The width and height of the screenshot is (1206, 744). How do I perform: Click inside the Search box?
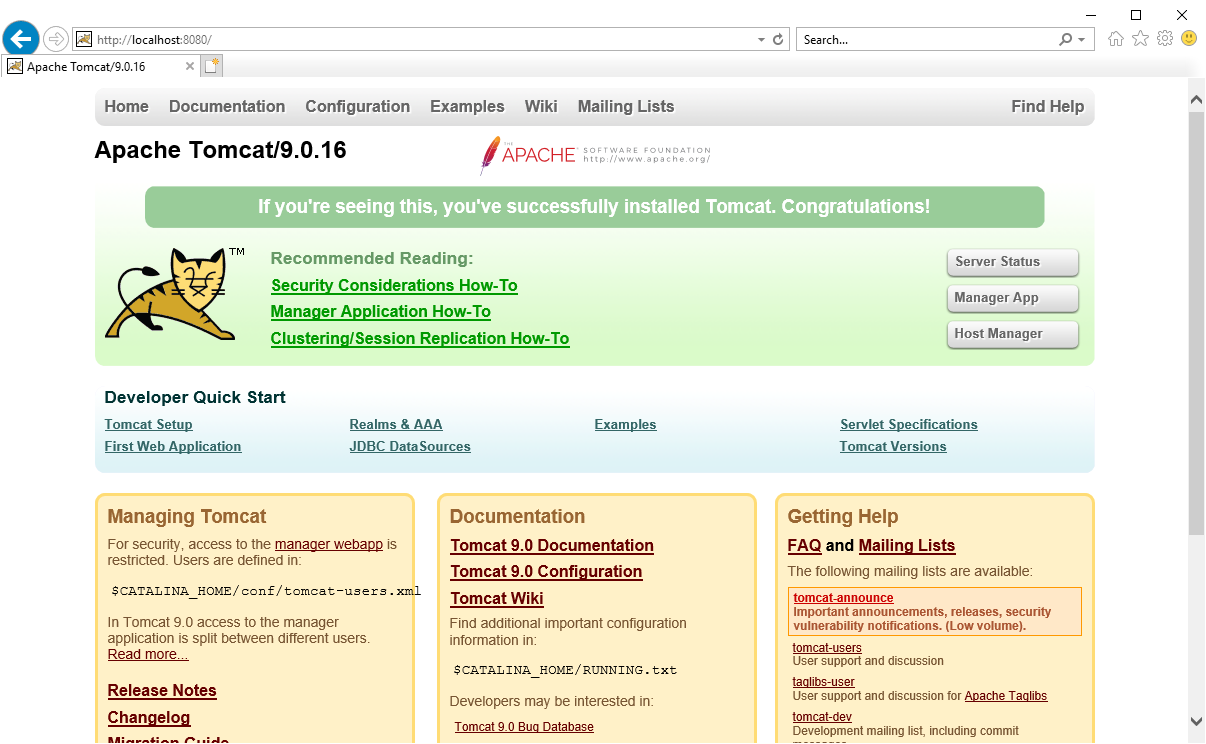coord(927,40)
